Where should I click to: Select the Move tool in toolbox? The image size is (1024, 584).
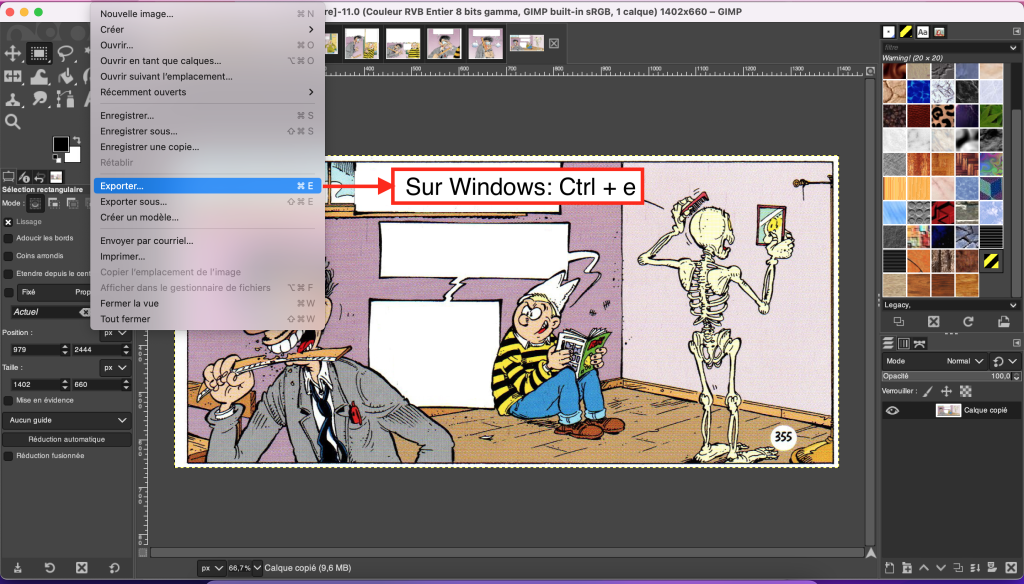point(13,53)
